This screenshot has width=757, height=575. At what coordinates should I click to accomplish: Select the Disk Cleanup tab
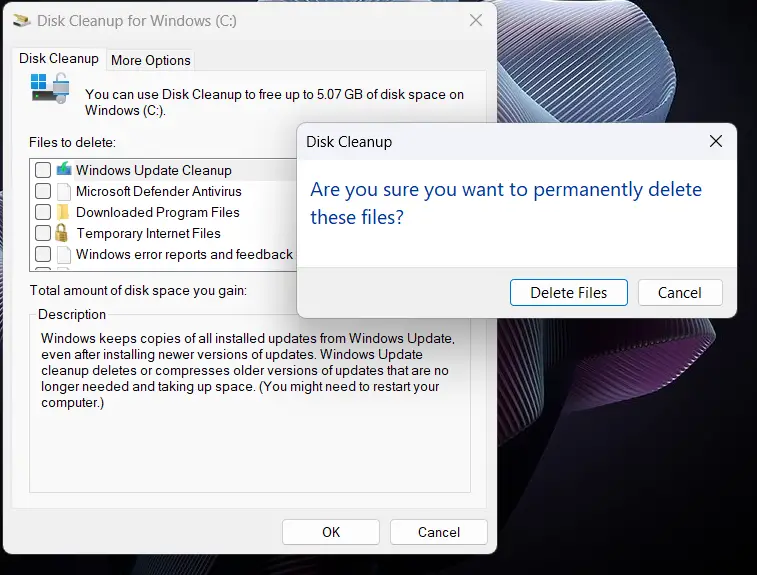pos(59,58)
